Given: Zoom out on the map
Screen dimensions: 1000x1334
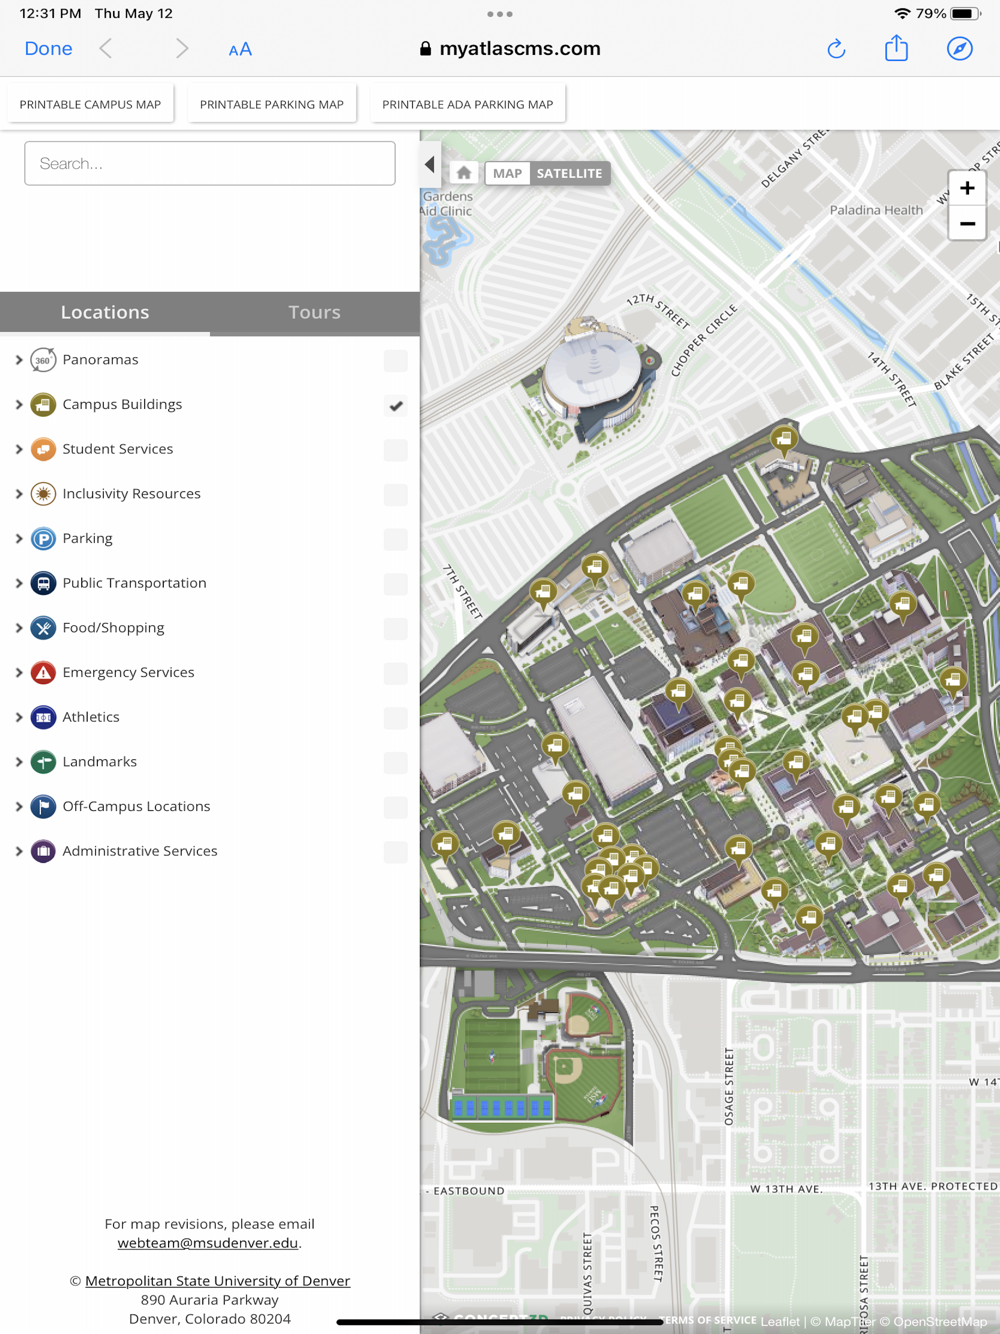Looking at the screenshot, I should pos(967,224).
